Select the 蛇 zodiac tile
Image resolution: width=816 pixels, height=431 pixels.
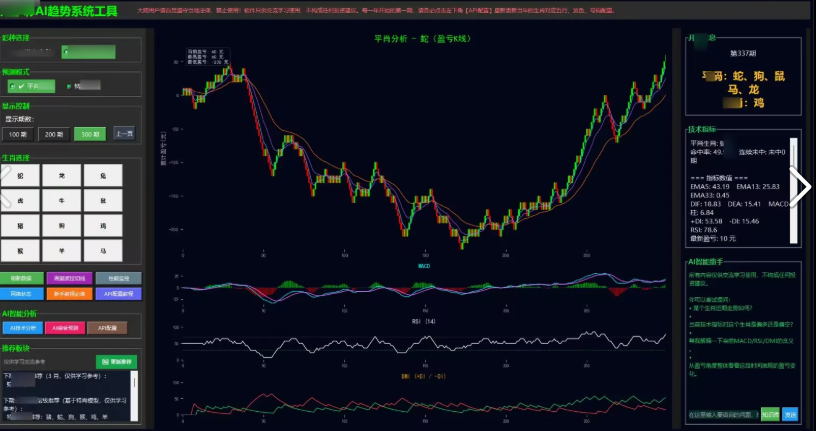[x=20, y=175]
